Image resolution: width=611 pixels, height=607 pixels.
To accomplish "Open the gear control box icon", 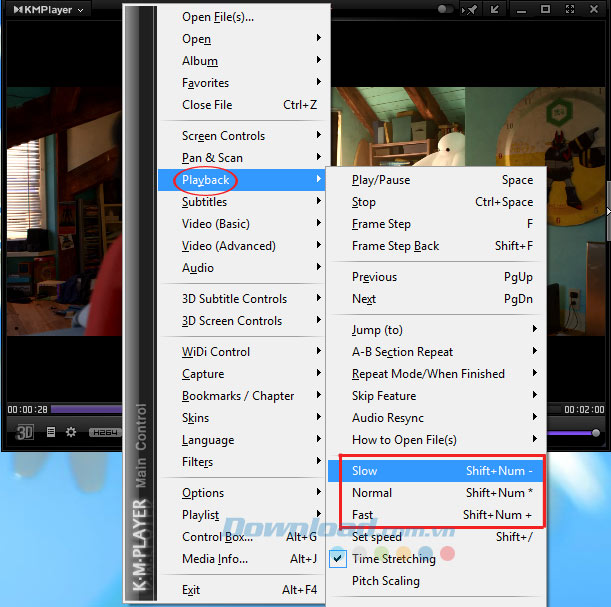I will 71,432.
